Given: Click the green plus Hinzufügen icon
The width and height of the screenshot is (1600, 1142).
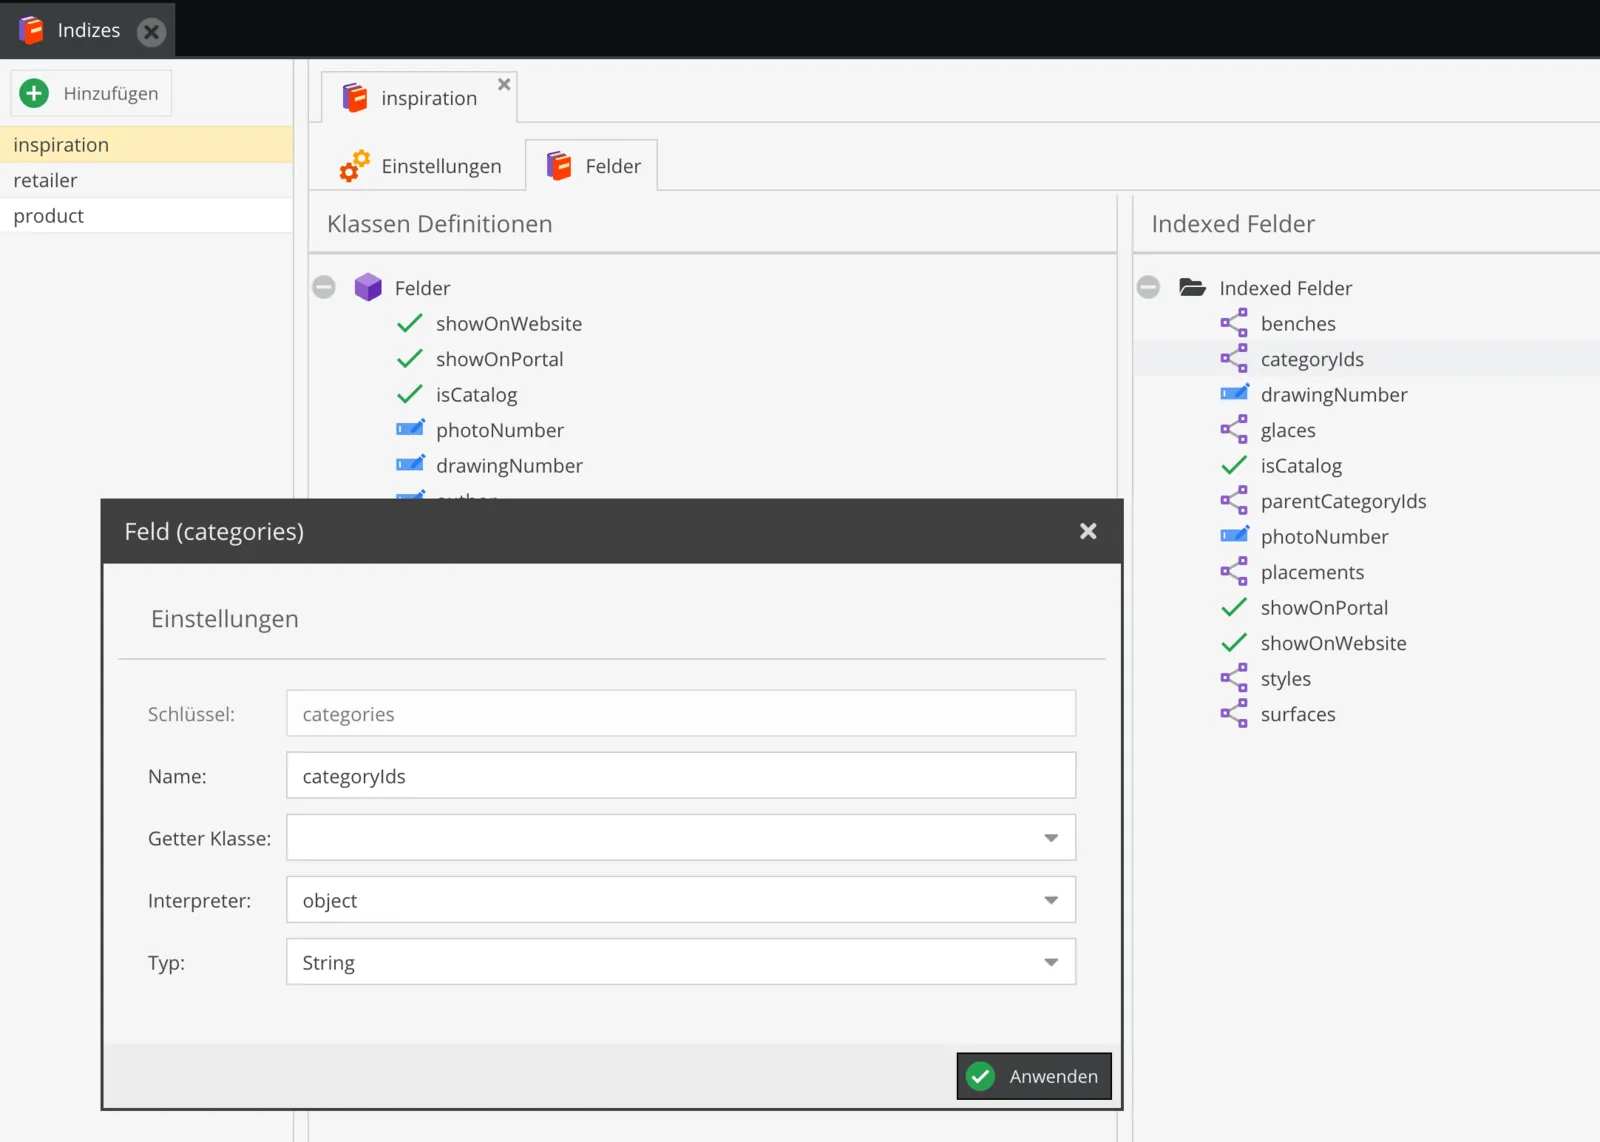Looking at the screenshot, I should pos(34,93).
